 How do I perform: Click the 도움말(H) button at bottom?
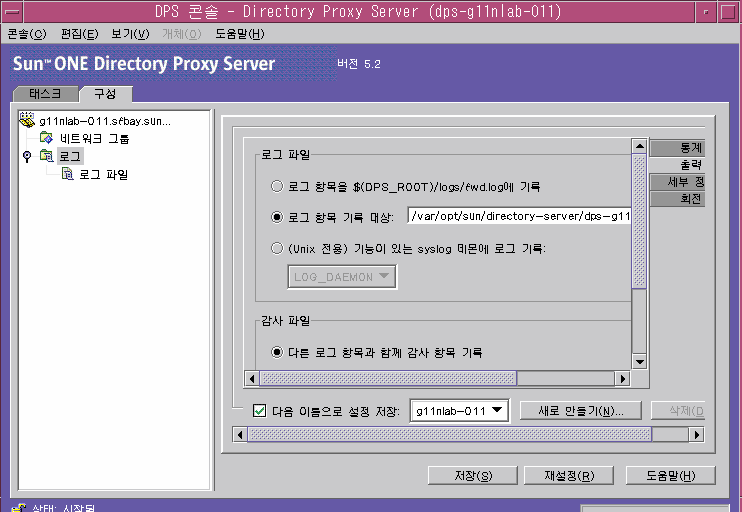click(x=671, y=476)
